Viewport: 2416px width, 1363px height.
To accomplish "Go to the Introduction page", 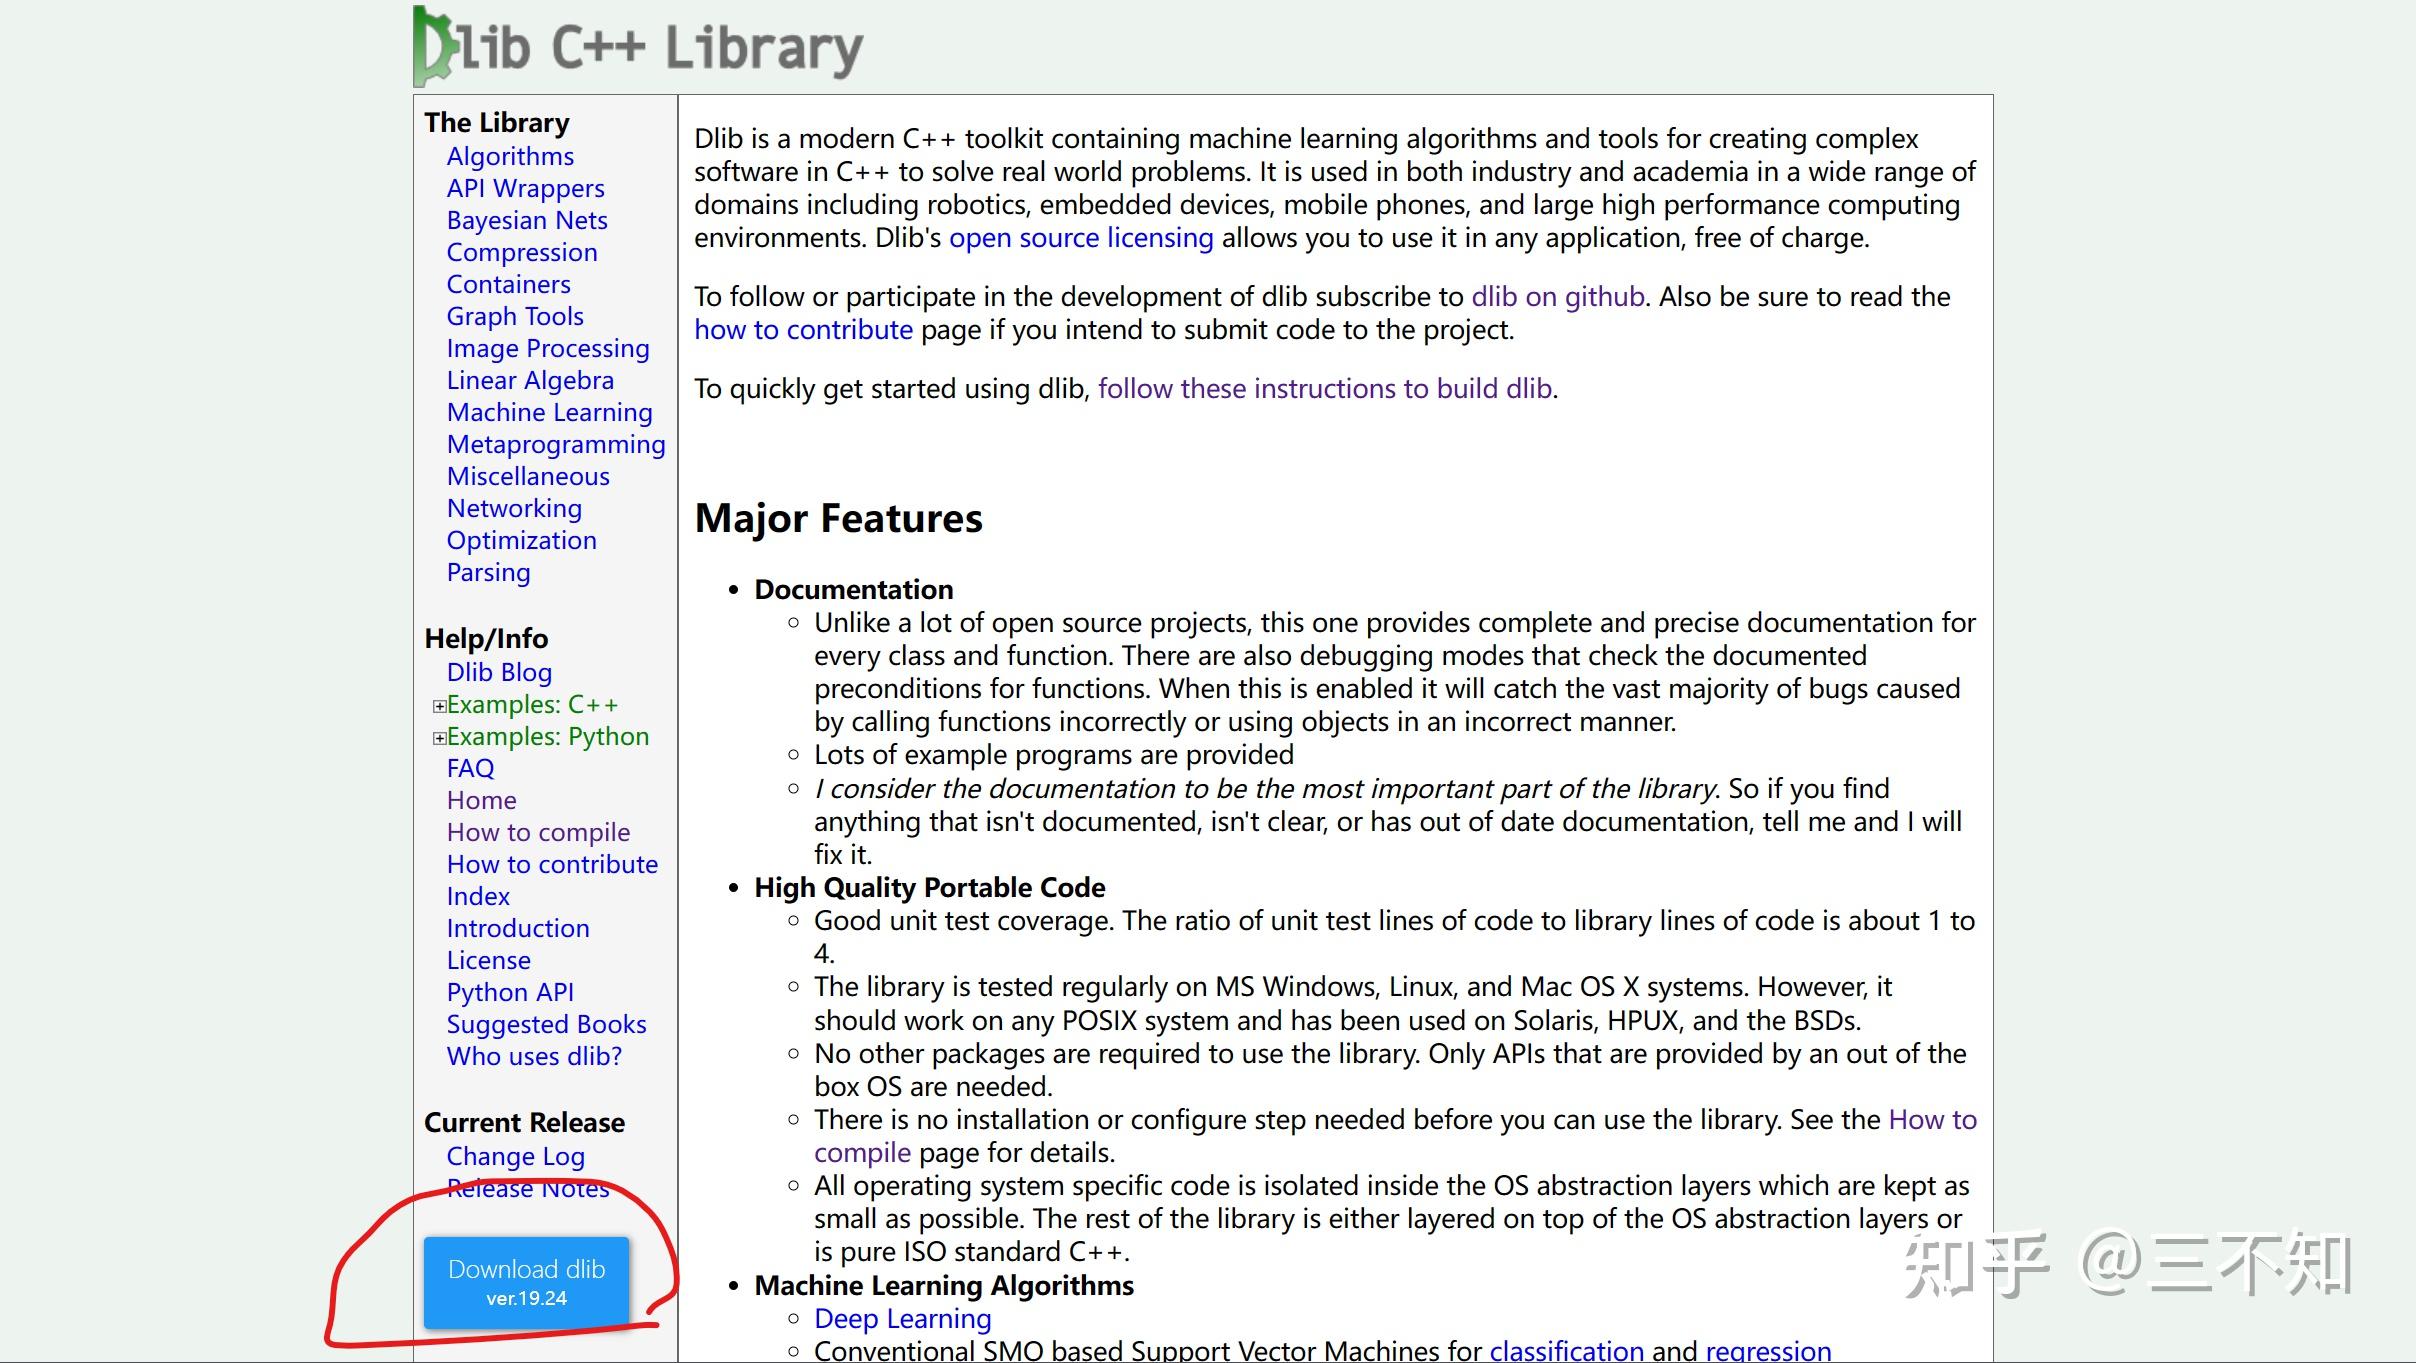I will click(x=518, y=928).
